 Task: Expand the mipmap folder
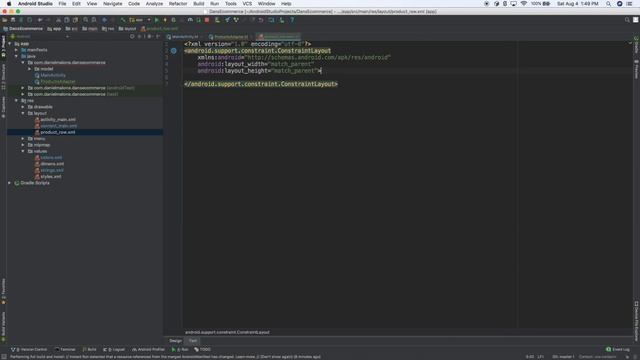(23, 145)
